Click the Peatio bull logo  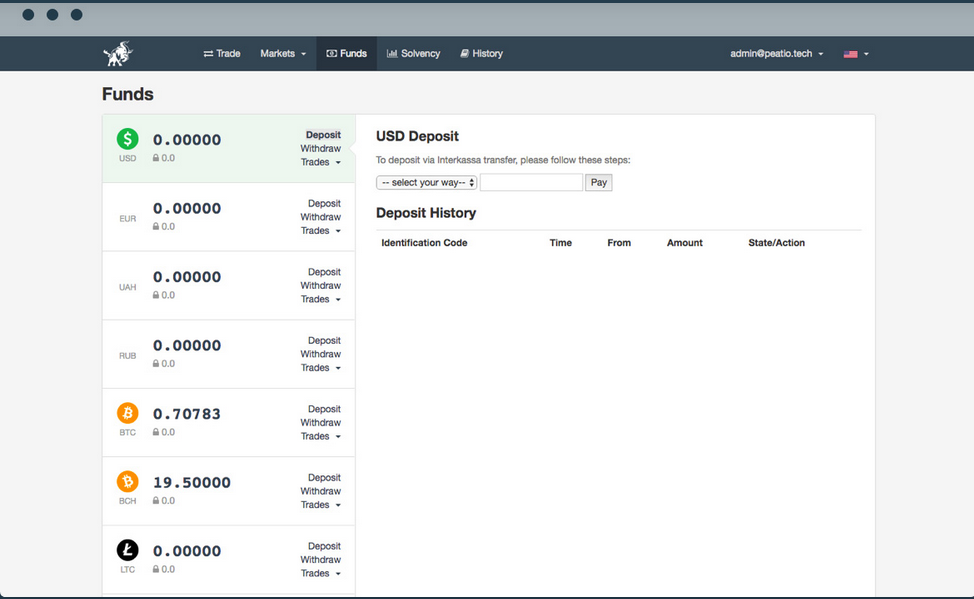coord(118,53)
